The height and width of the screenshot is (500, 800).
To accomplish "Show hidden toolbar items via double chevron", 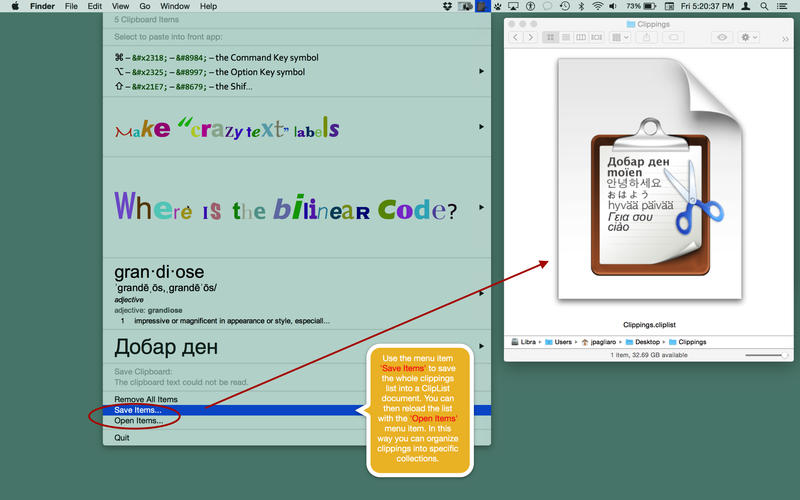I will [785, 38].
